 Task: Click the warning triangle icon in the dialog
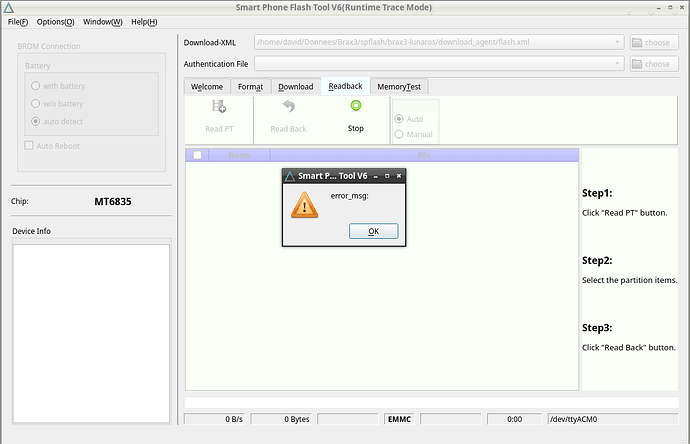pyautogui.click(x=305, y=205)
